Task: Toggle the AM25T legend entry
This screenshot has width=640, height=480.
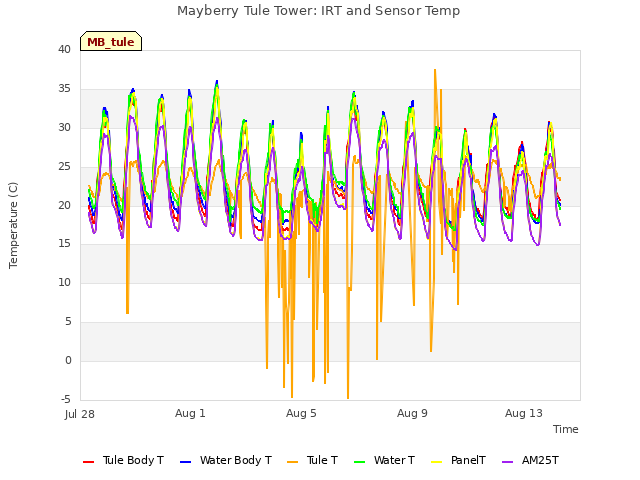Action: click(530, 460)
